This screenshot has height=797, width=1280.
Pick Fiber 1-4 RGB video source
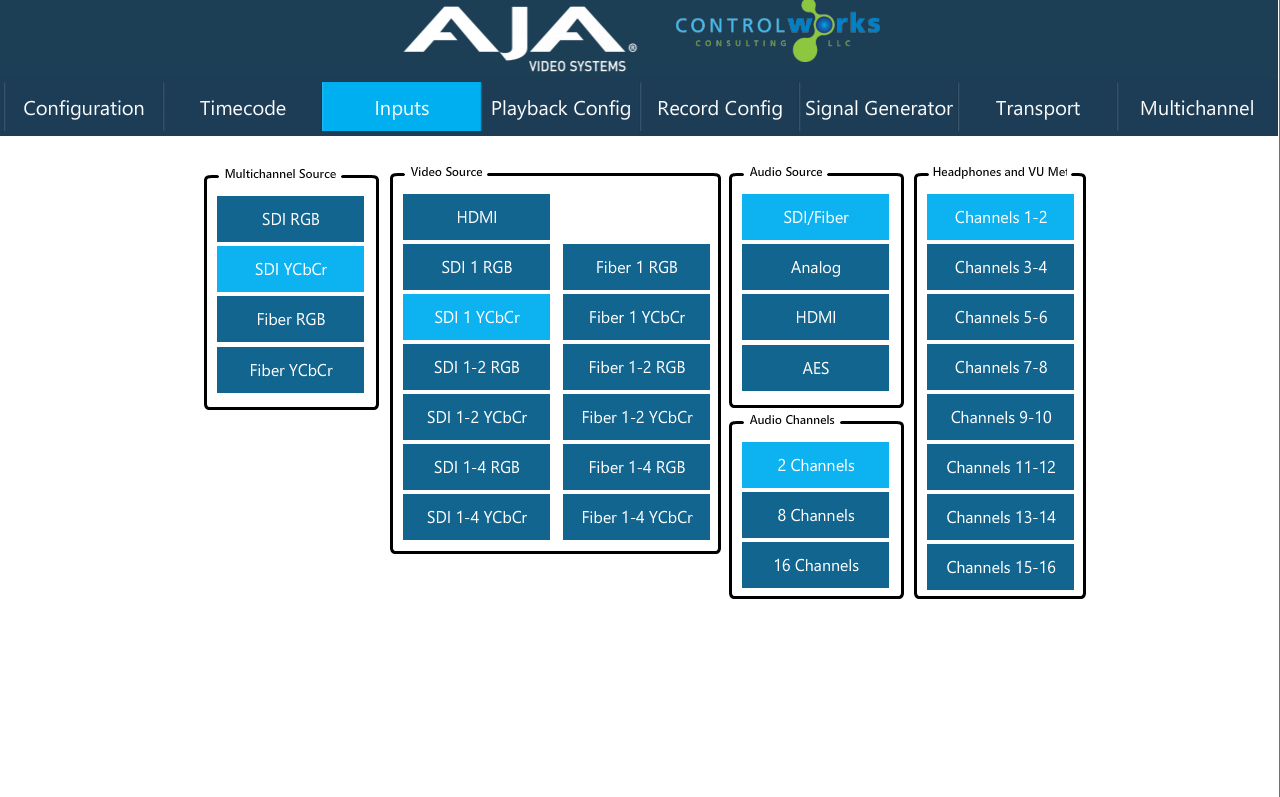(x=636, y=467)
